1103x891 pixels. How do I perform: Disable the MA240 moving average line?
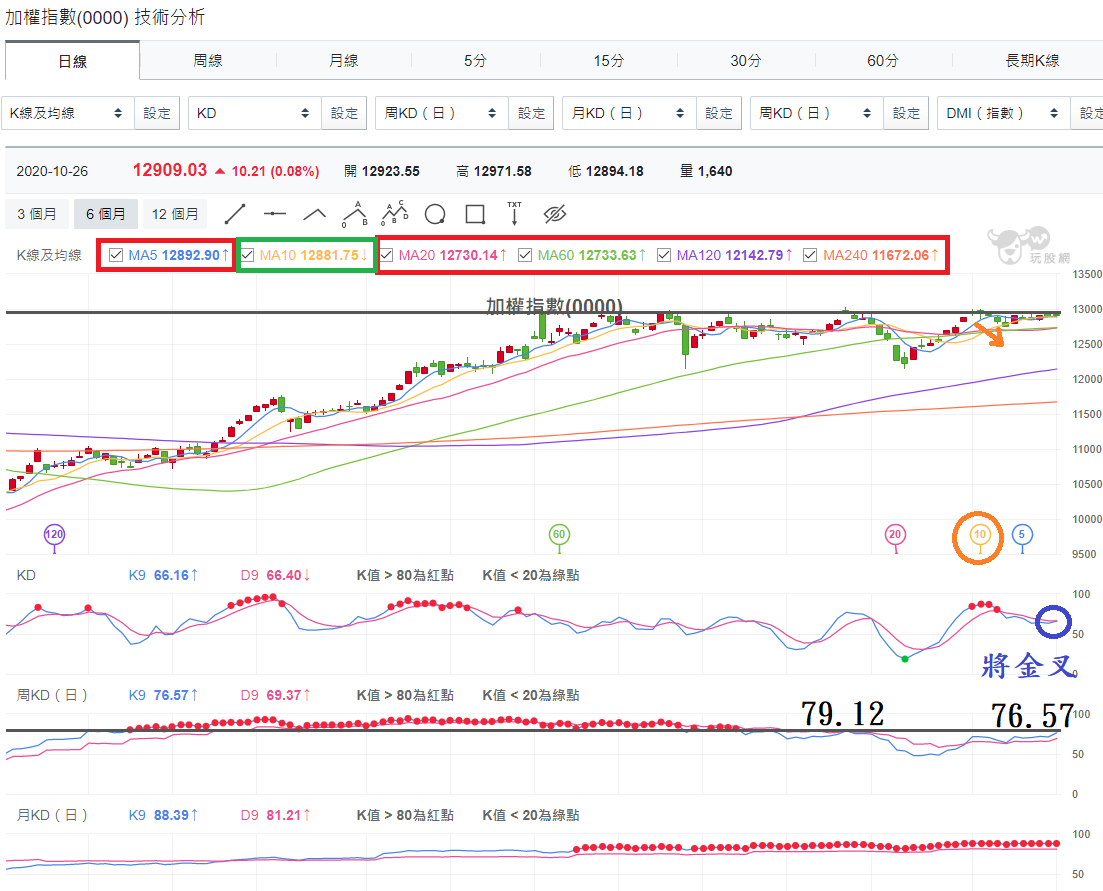pos(810,255)
